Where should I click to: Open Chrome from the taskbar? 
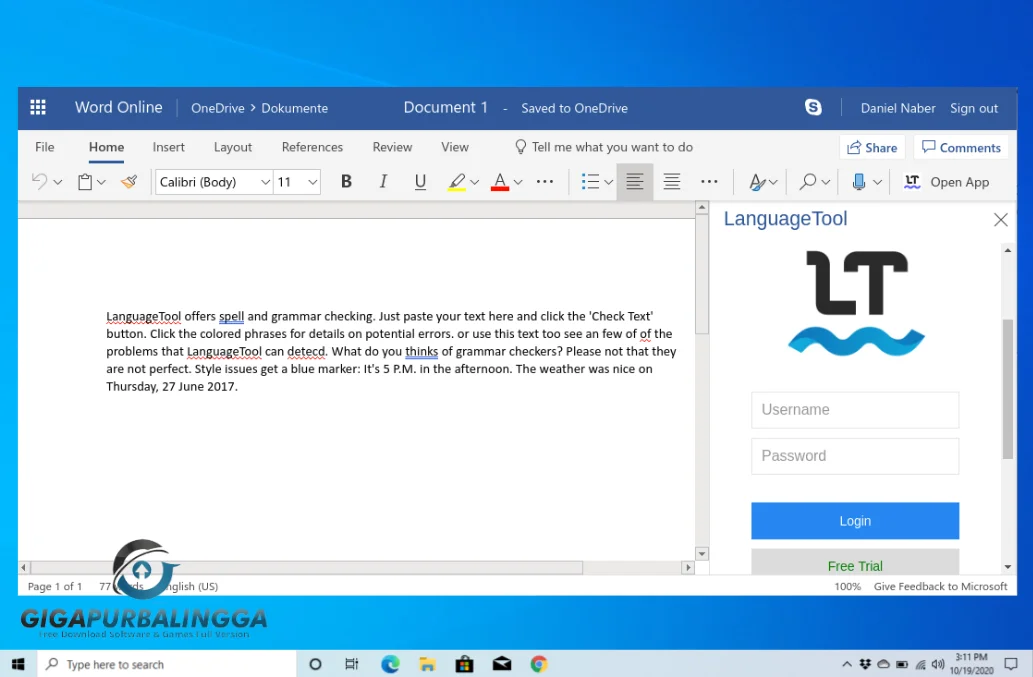[539, 663]
